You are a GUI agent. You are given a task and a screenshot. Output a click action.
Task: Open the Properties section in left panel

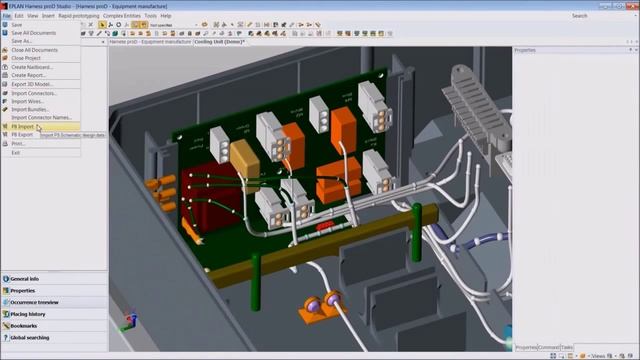point(54,291)
